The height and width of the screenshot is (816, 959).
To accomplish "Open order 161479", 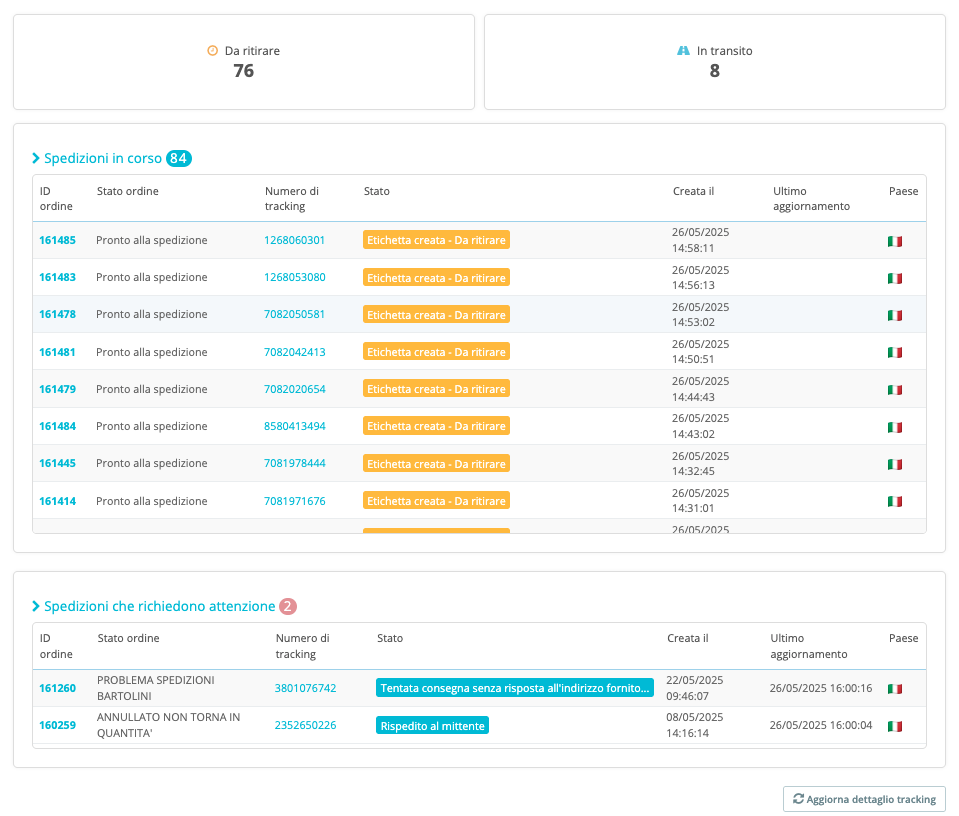I will tap(57, 389).
